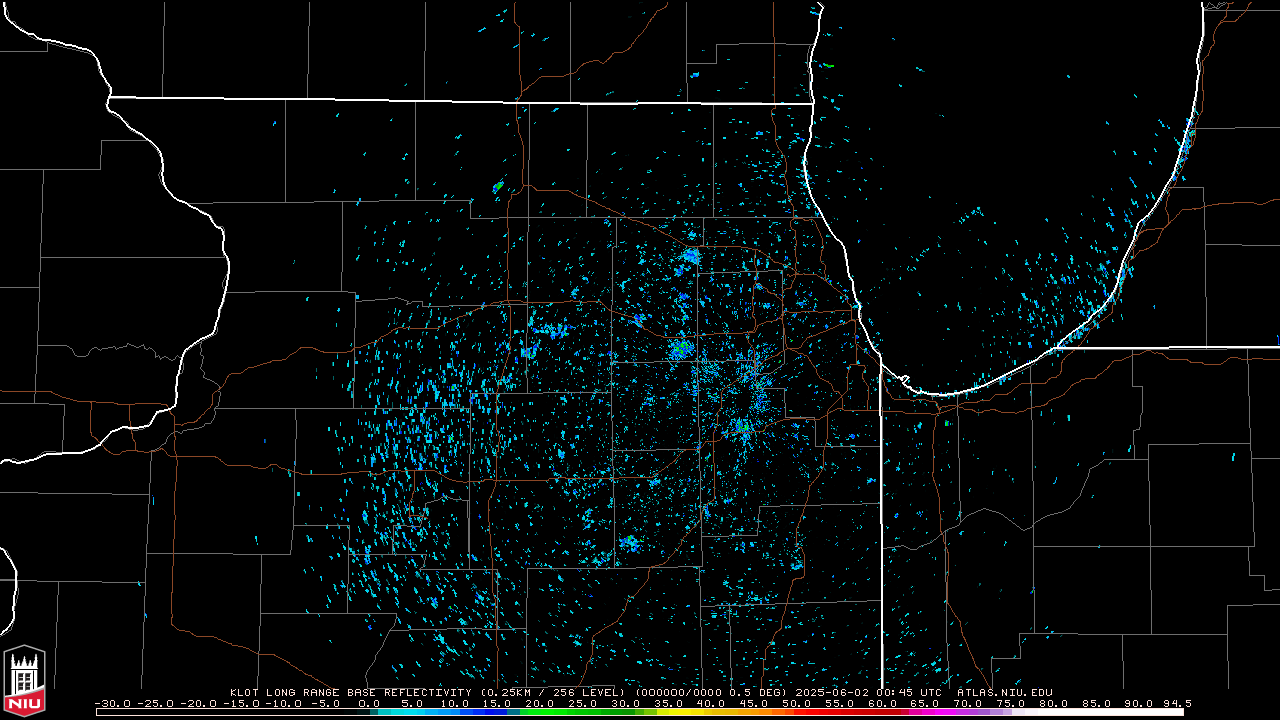Click the '5.0' scale label
Screen dimensions: 1280x720
tap(412, 703)
